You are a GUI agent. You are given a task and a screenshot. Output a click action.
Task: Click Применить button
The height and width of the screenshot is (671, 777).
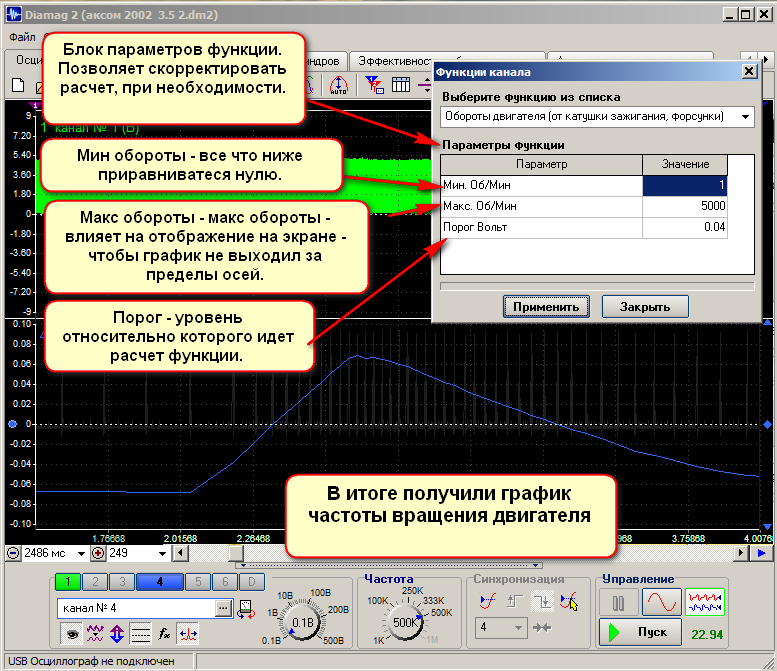(546, 307)
